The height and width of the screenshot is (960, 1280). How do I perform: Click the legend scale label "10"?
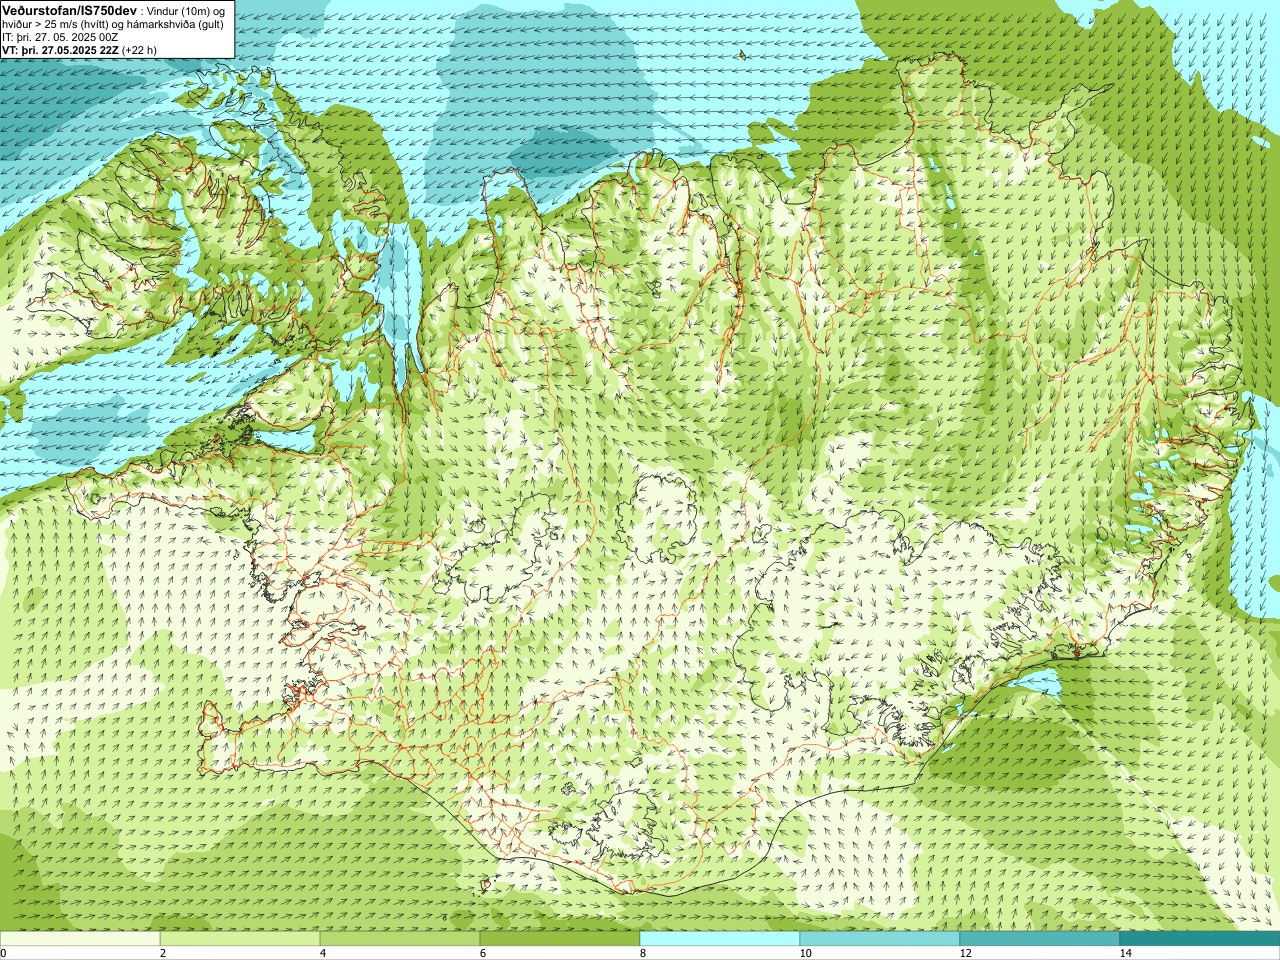[x=805, y=953]
